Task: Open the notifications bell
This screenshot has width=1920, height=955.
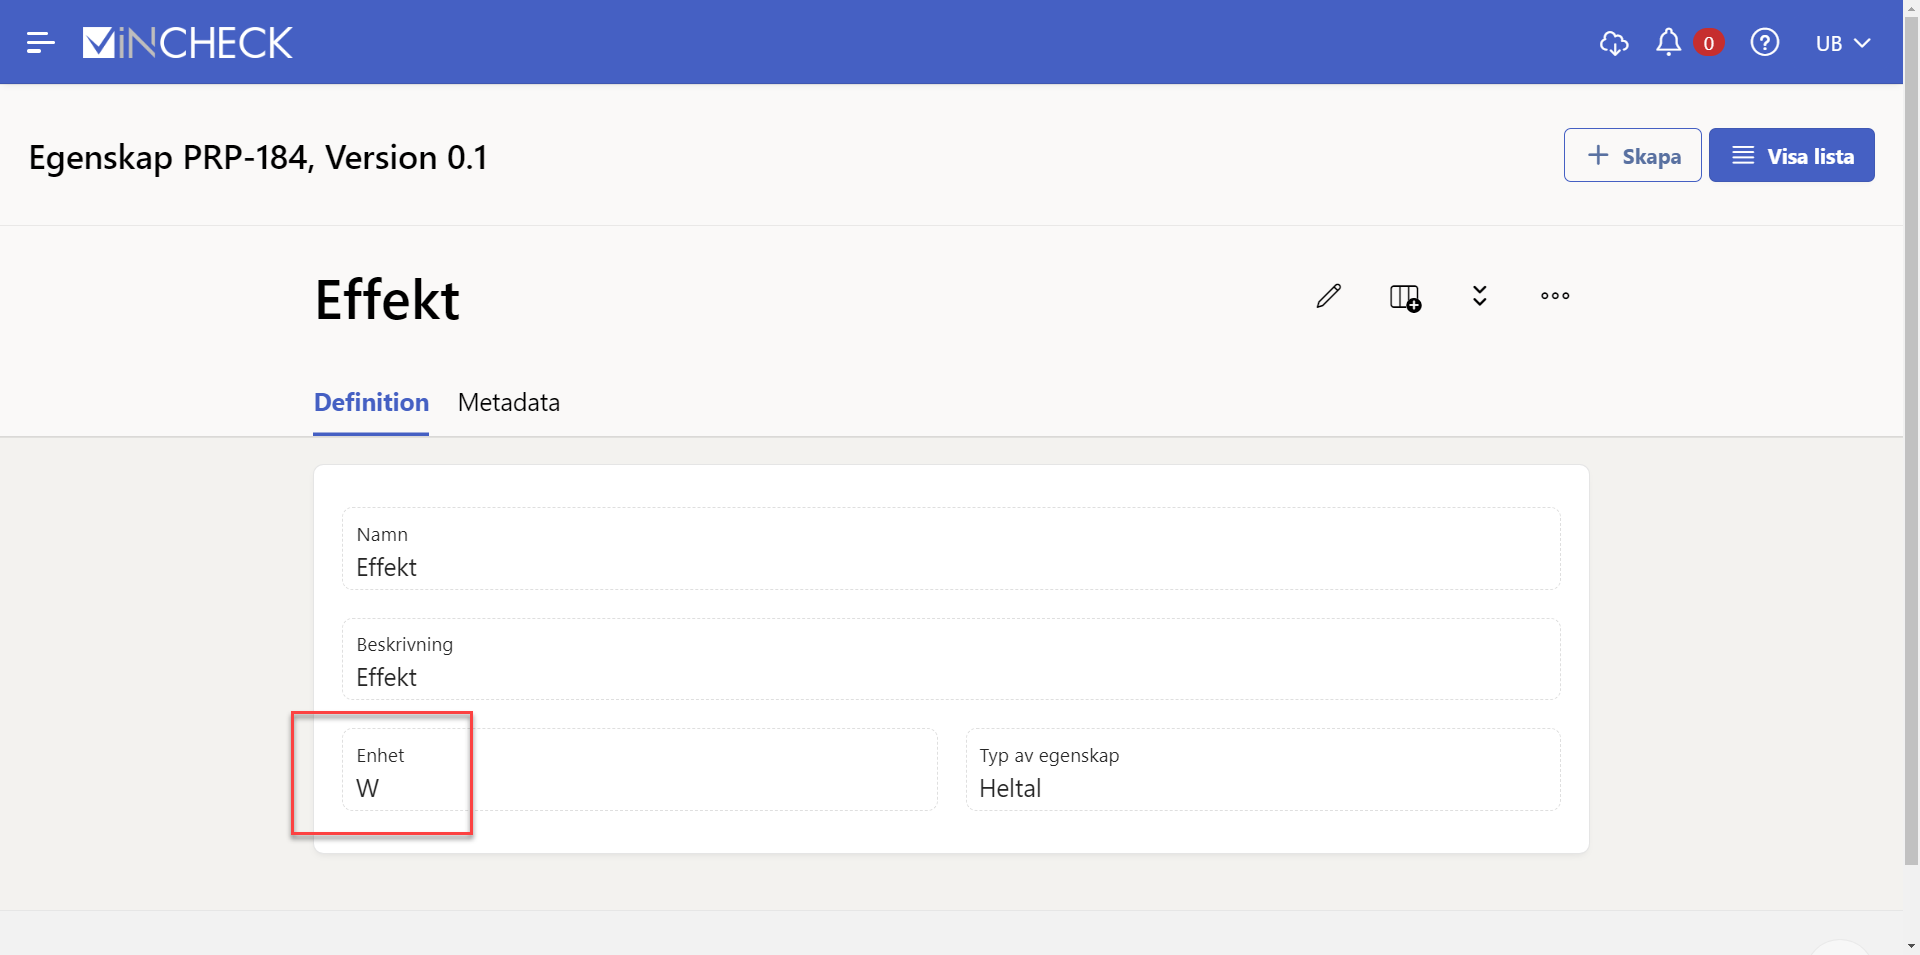Action: 1668,42
